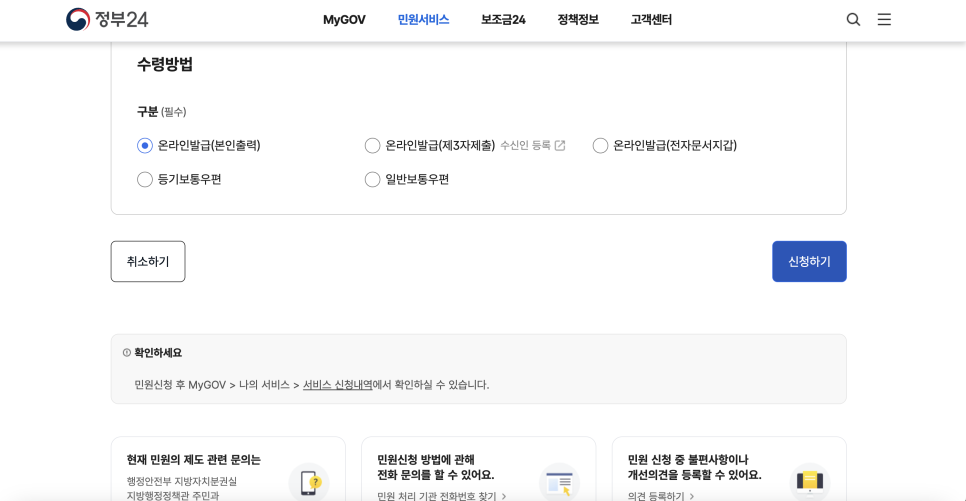The width and height of the screenshot is (966, 501).
Task: Click the external link icon beside 수신인 등록
Action: click(560, 145)
